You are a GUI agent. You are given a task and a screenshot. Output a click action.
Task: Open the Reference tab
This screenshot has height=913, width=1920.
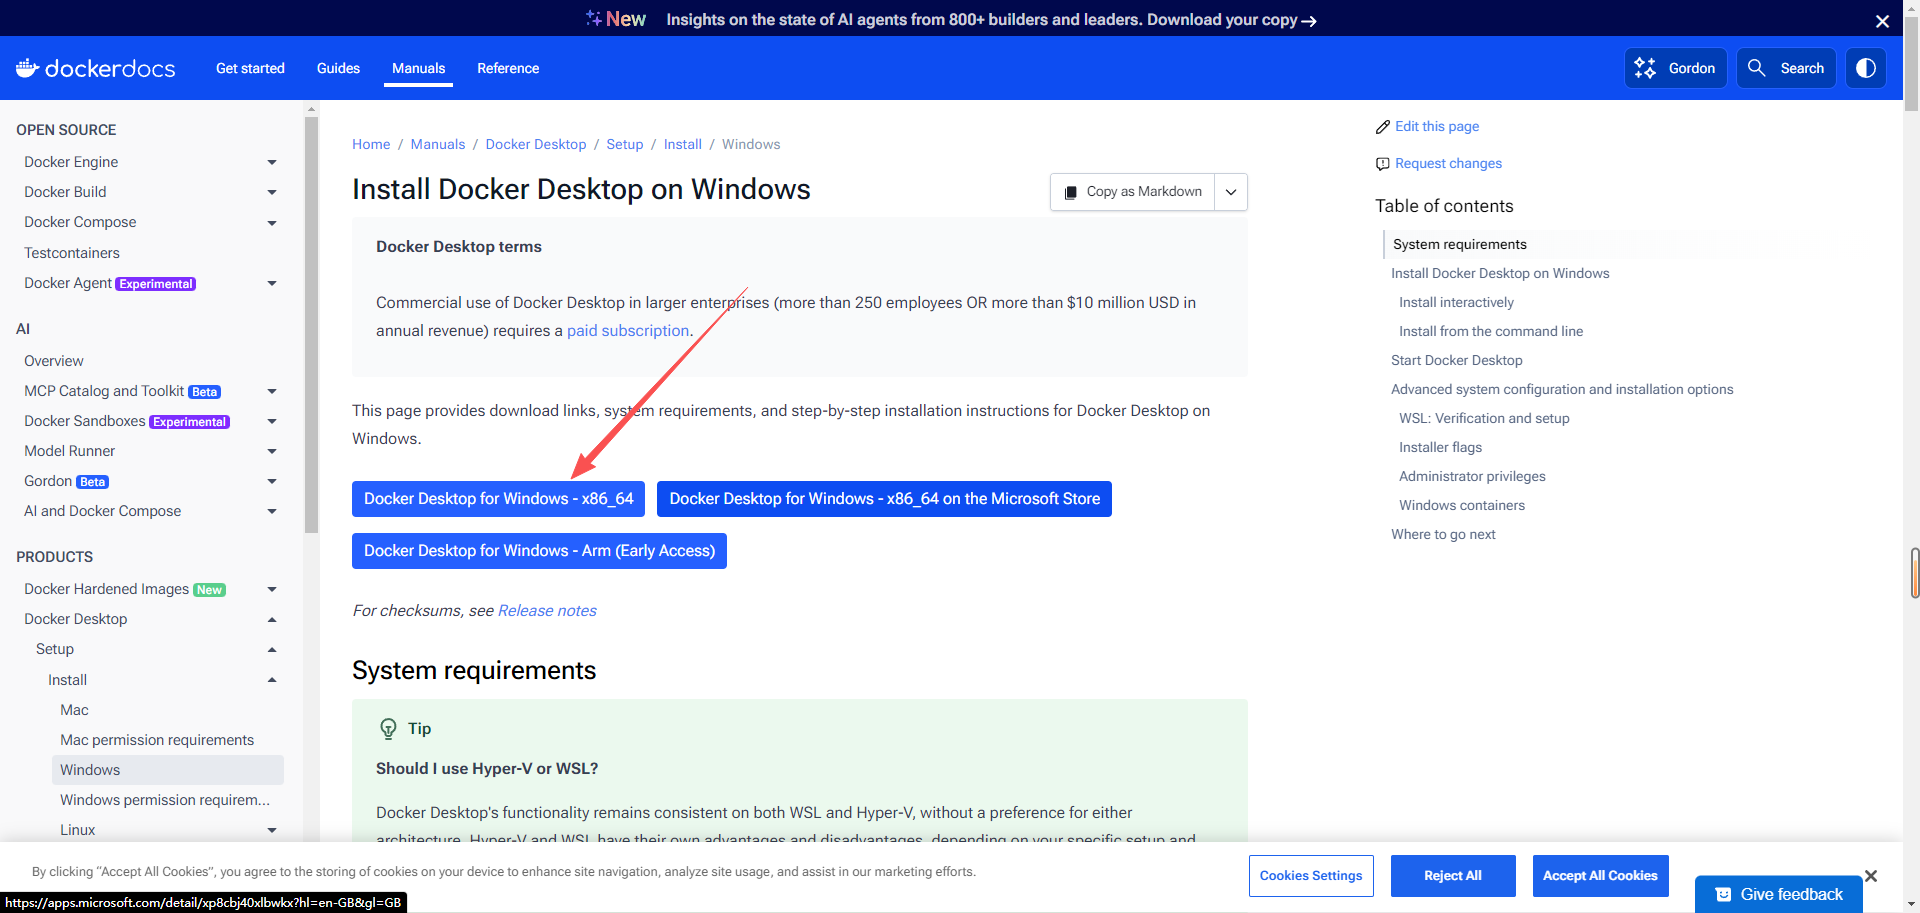pos(508,68)
